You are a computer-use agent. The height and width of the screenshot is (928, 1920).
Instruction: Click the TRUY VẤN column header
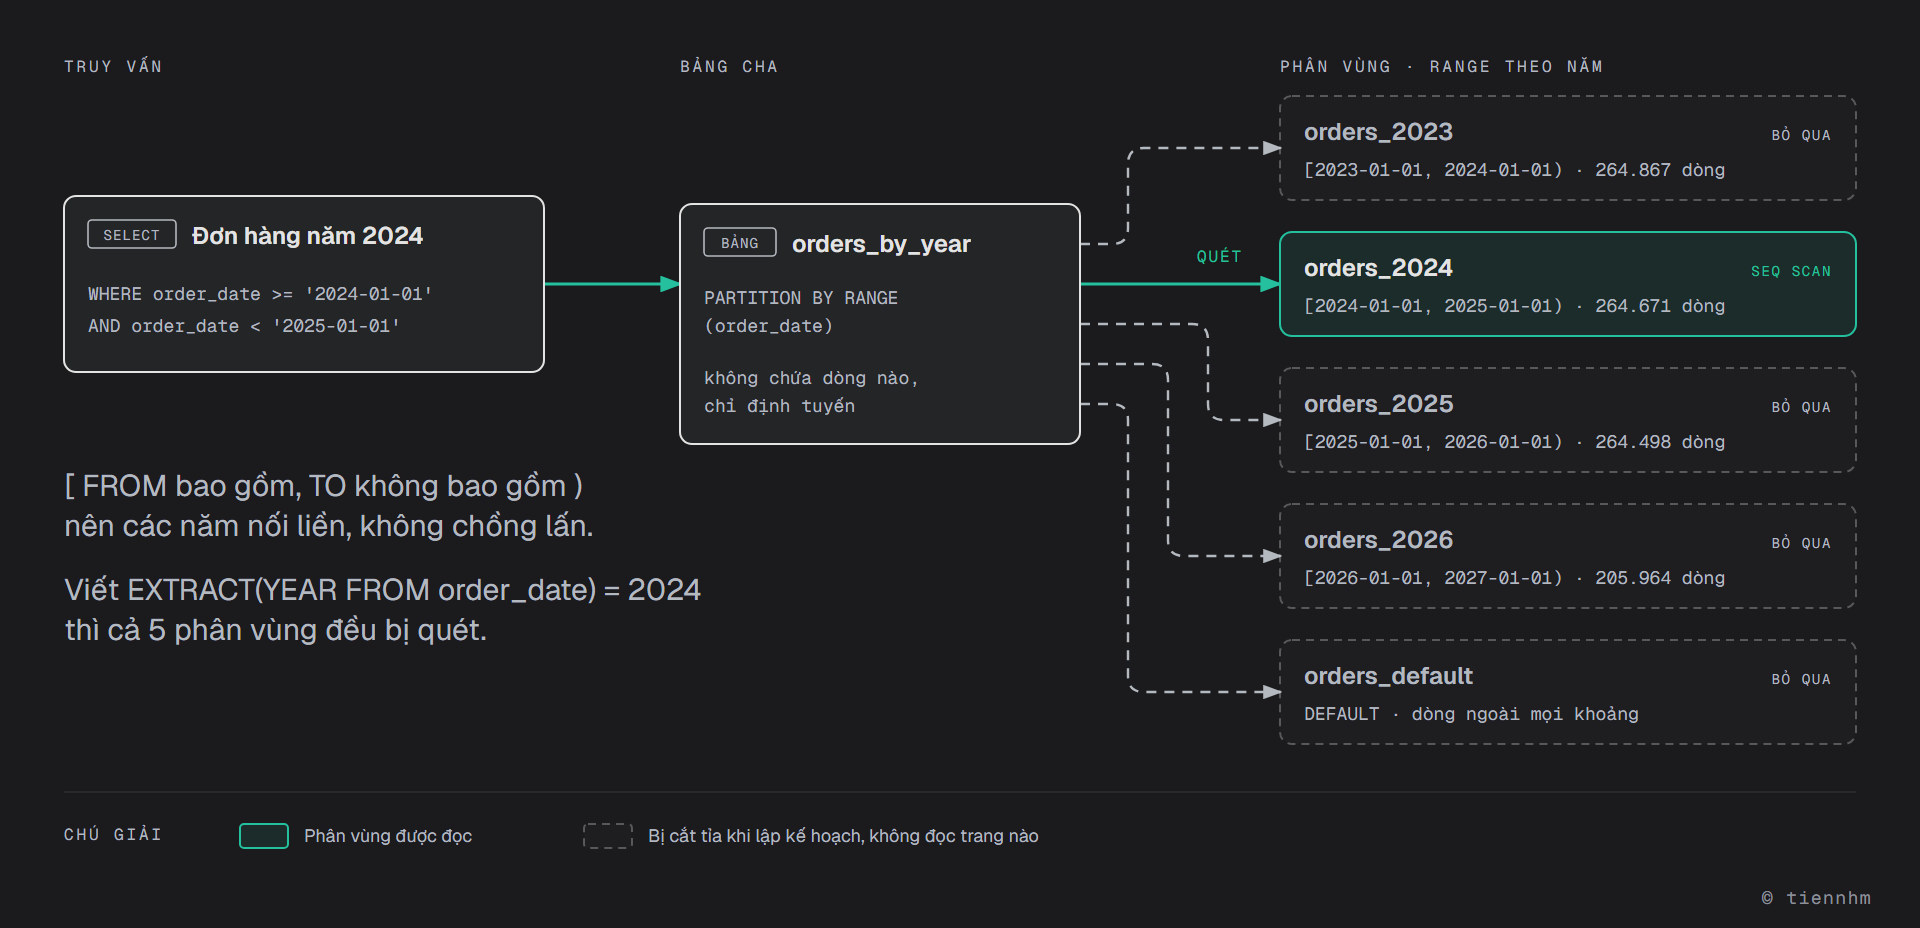click(113, 66)
